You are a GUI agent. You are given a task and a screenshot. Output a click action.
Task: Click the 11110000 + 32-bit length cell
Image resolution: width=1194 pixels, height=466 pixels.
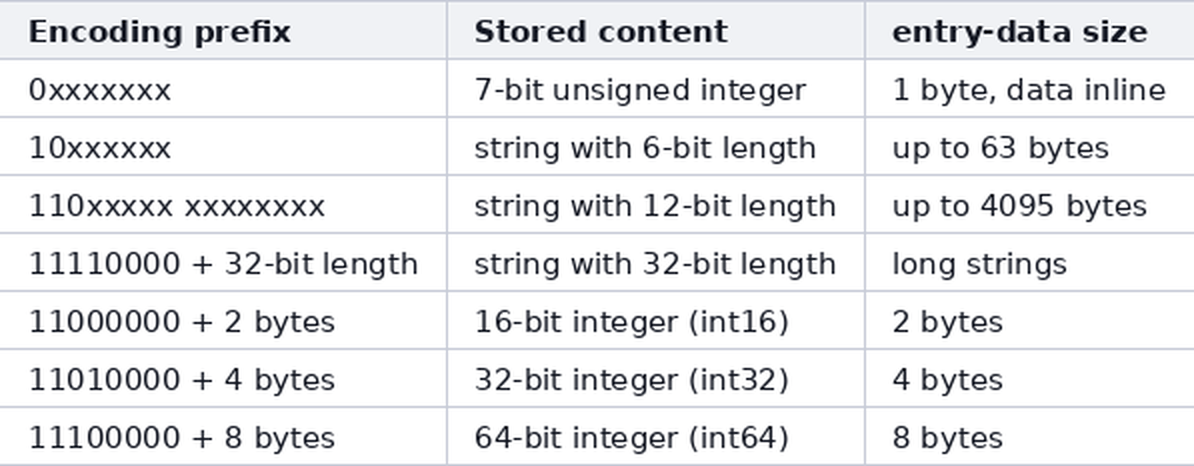(223, 263)
